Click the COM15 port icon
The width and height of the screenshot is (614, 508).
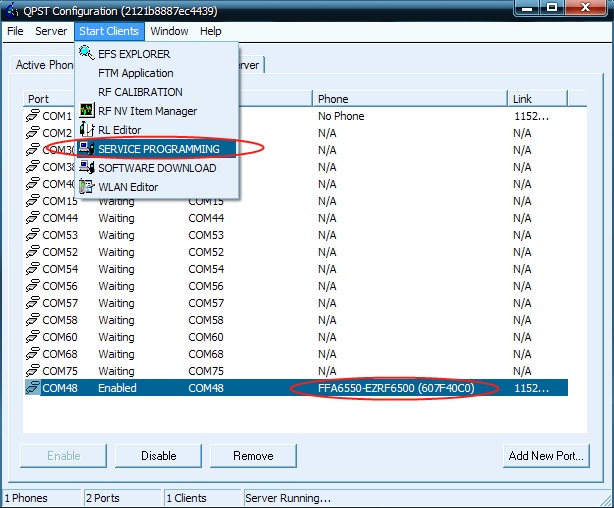[x=33, y=201]
